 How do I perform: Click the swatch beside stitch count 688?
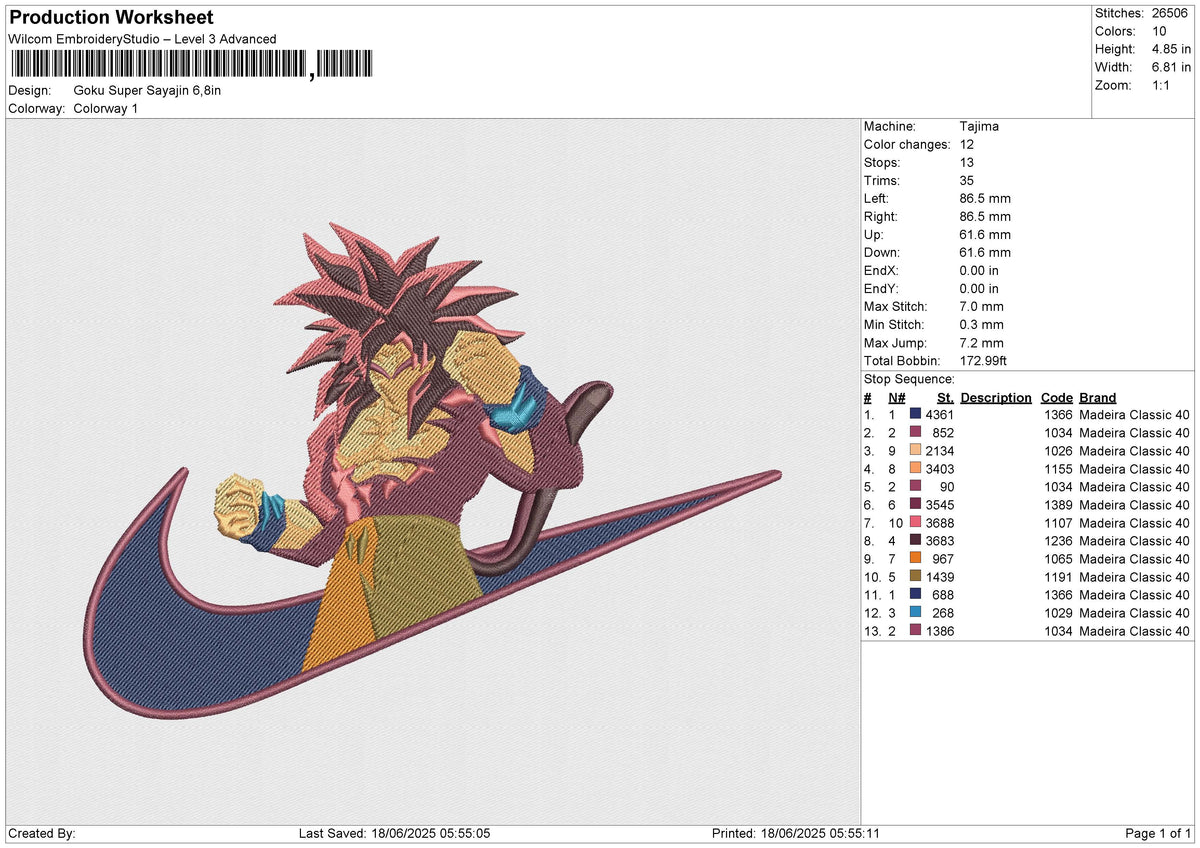(915, 595)
